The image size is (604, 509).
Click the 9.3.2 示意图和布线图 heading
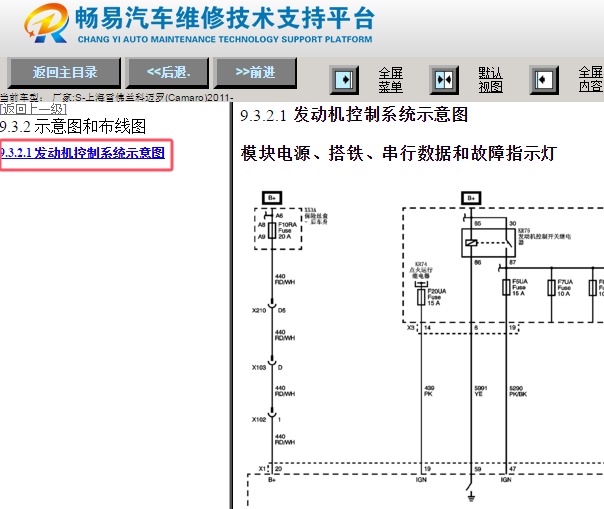coord(73,126)
